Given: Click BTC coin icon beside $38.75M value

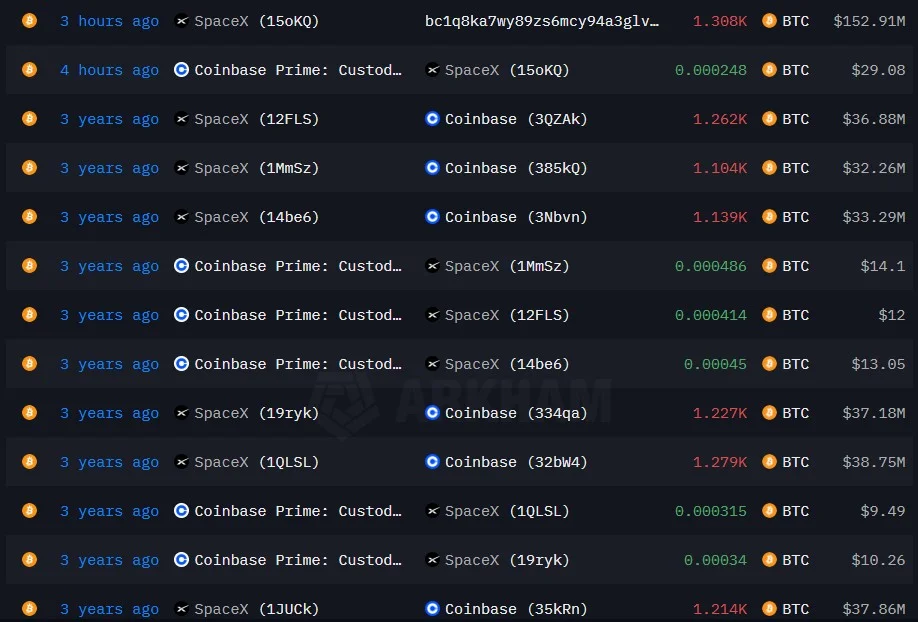Looking at the screenshot, I should (x=769, y=462).
